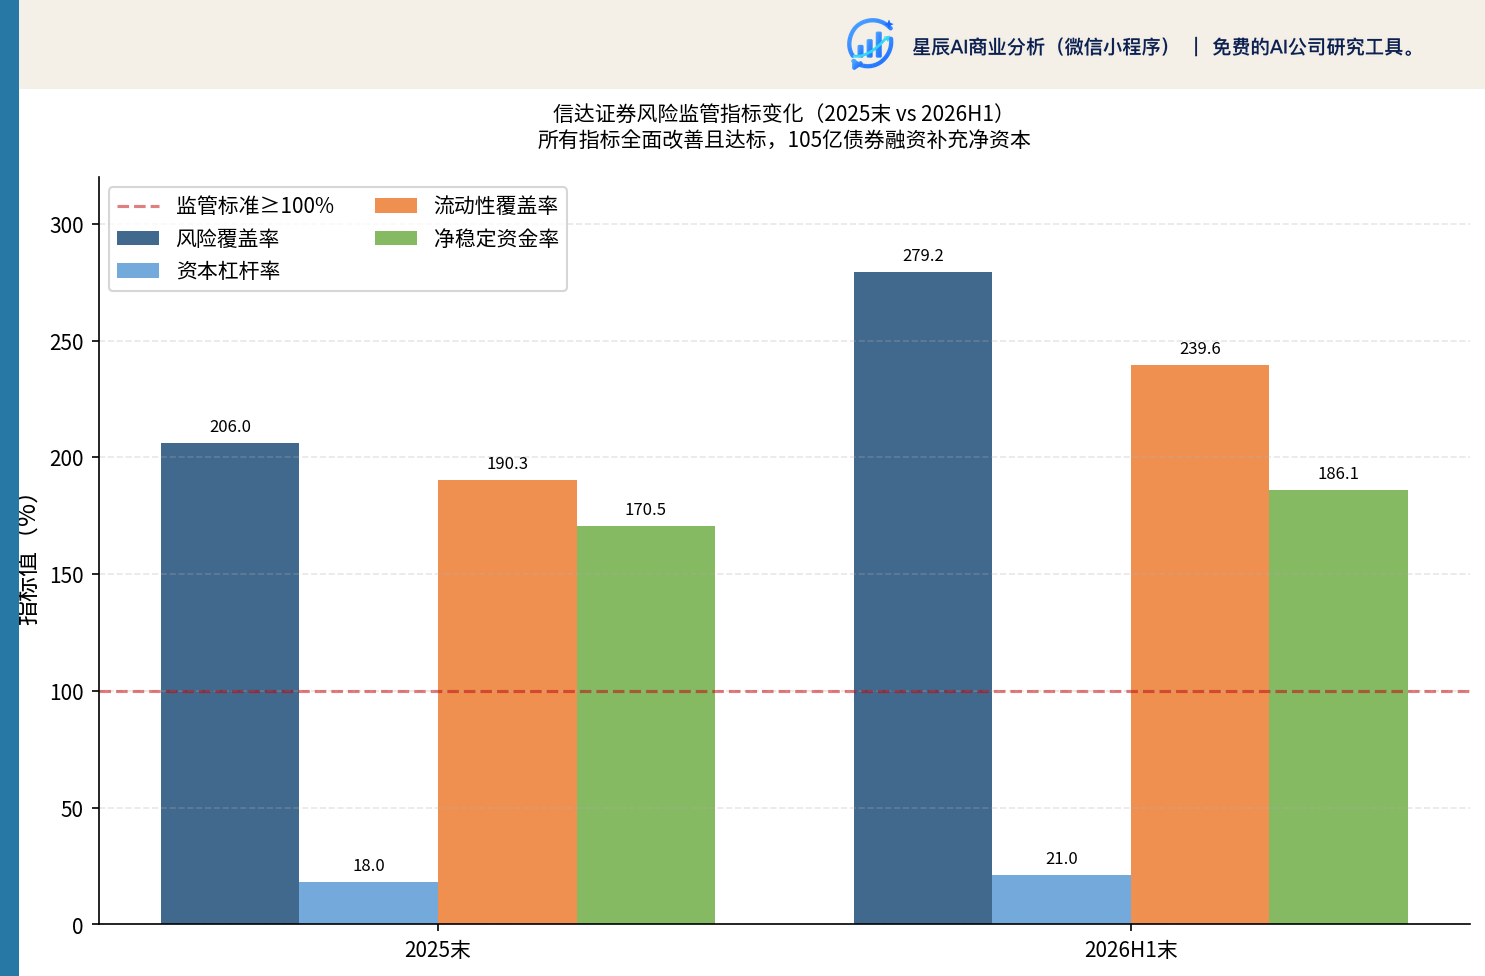Click the orange 流动性覆盖率 legend swatch
This screenshot has width=1485, height=976.
[x=396, y=205]
